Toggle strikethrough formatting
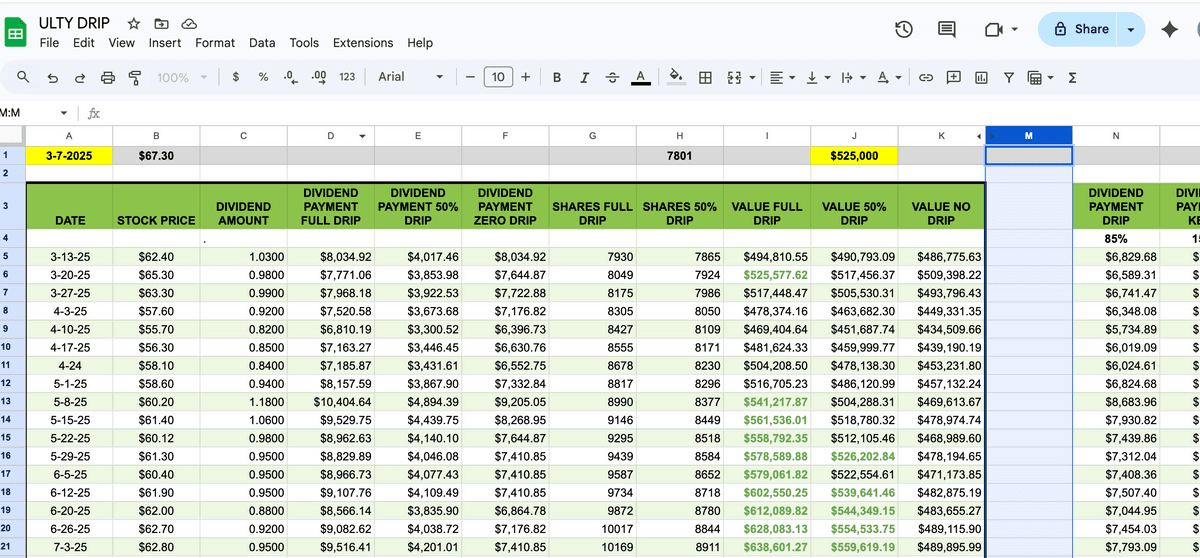This screenshot has height=558, width=1200. [612, 77]
